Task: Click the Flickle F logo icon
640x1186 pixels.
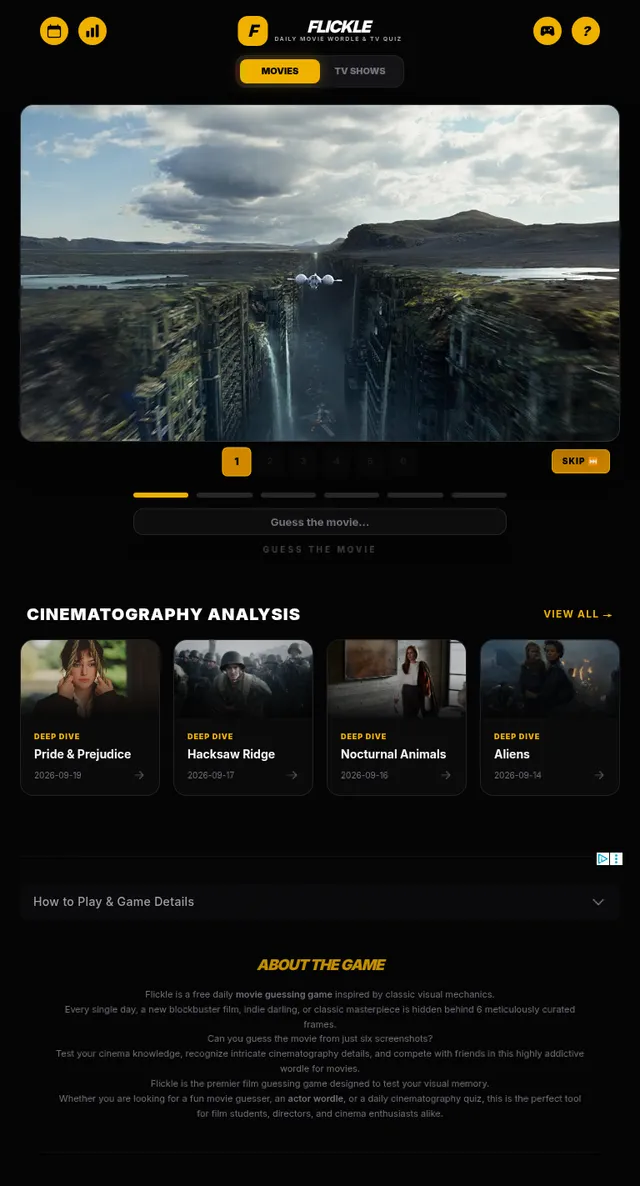Action: (253, 31)
